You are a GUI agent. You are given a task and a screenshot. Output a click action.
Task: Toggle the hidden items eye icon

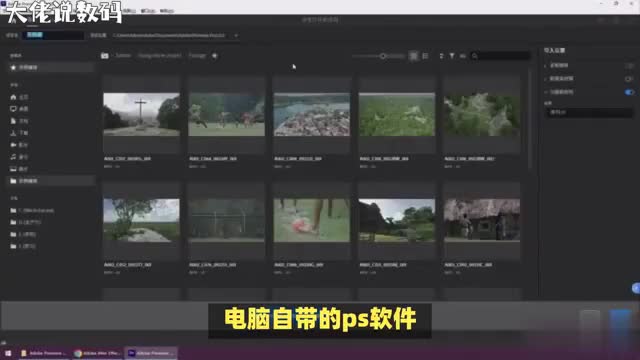[463, 56]
